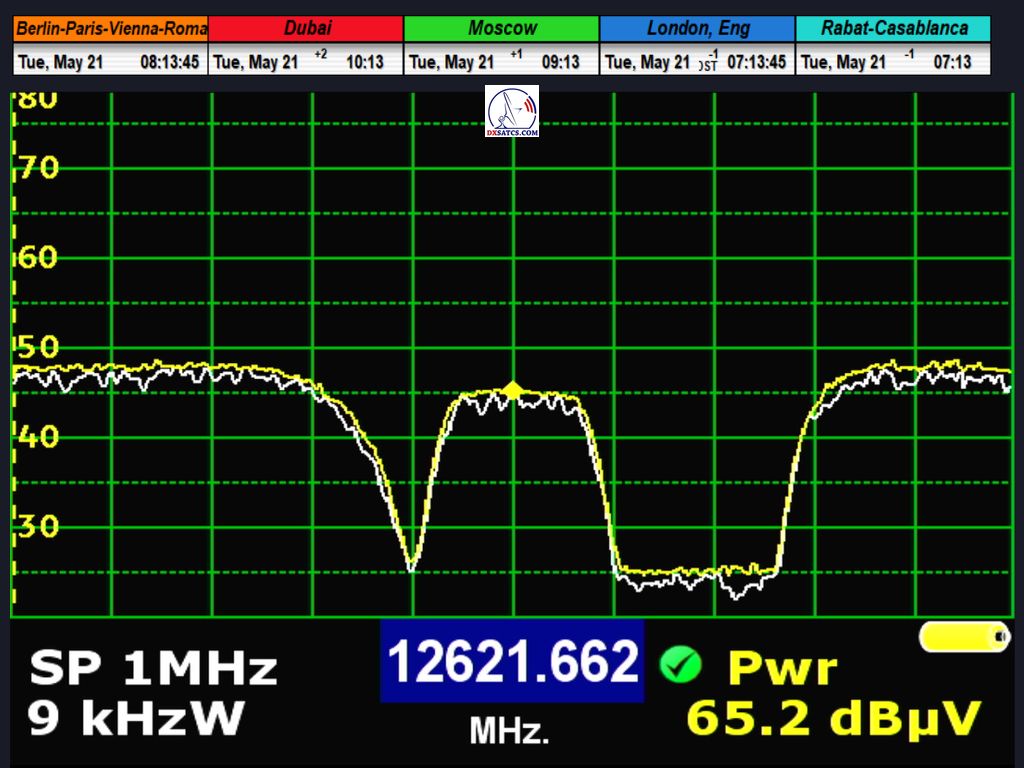Click the MHz. unit label below the frequency
The width and height of the screenshot is (1024, 768).
click(510, 732)
